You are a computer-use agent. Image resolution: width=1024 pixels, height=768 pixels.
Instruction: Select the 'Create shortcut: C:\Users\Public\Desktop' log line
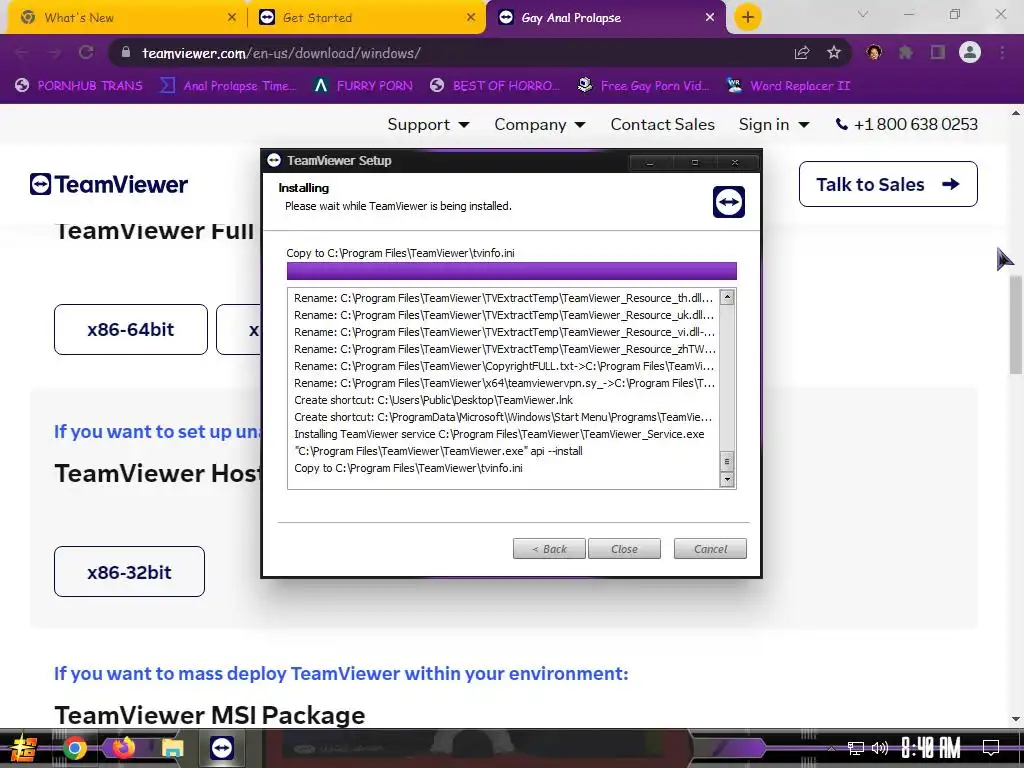[x=433, y=400]
